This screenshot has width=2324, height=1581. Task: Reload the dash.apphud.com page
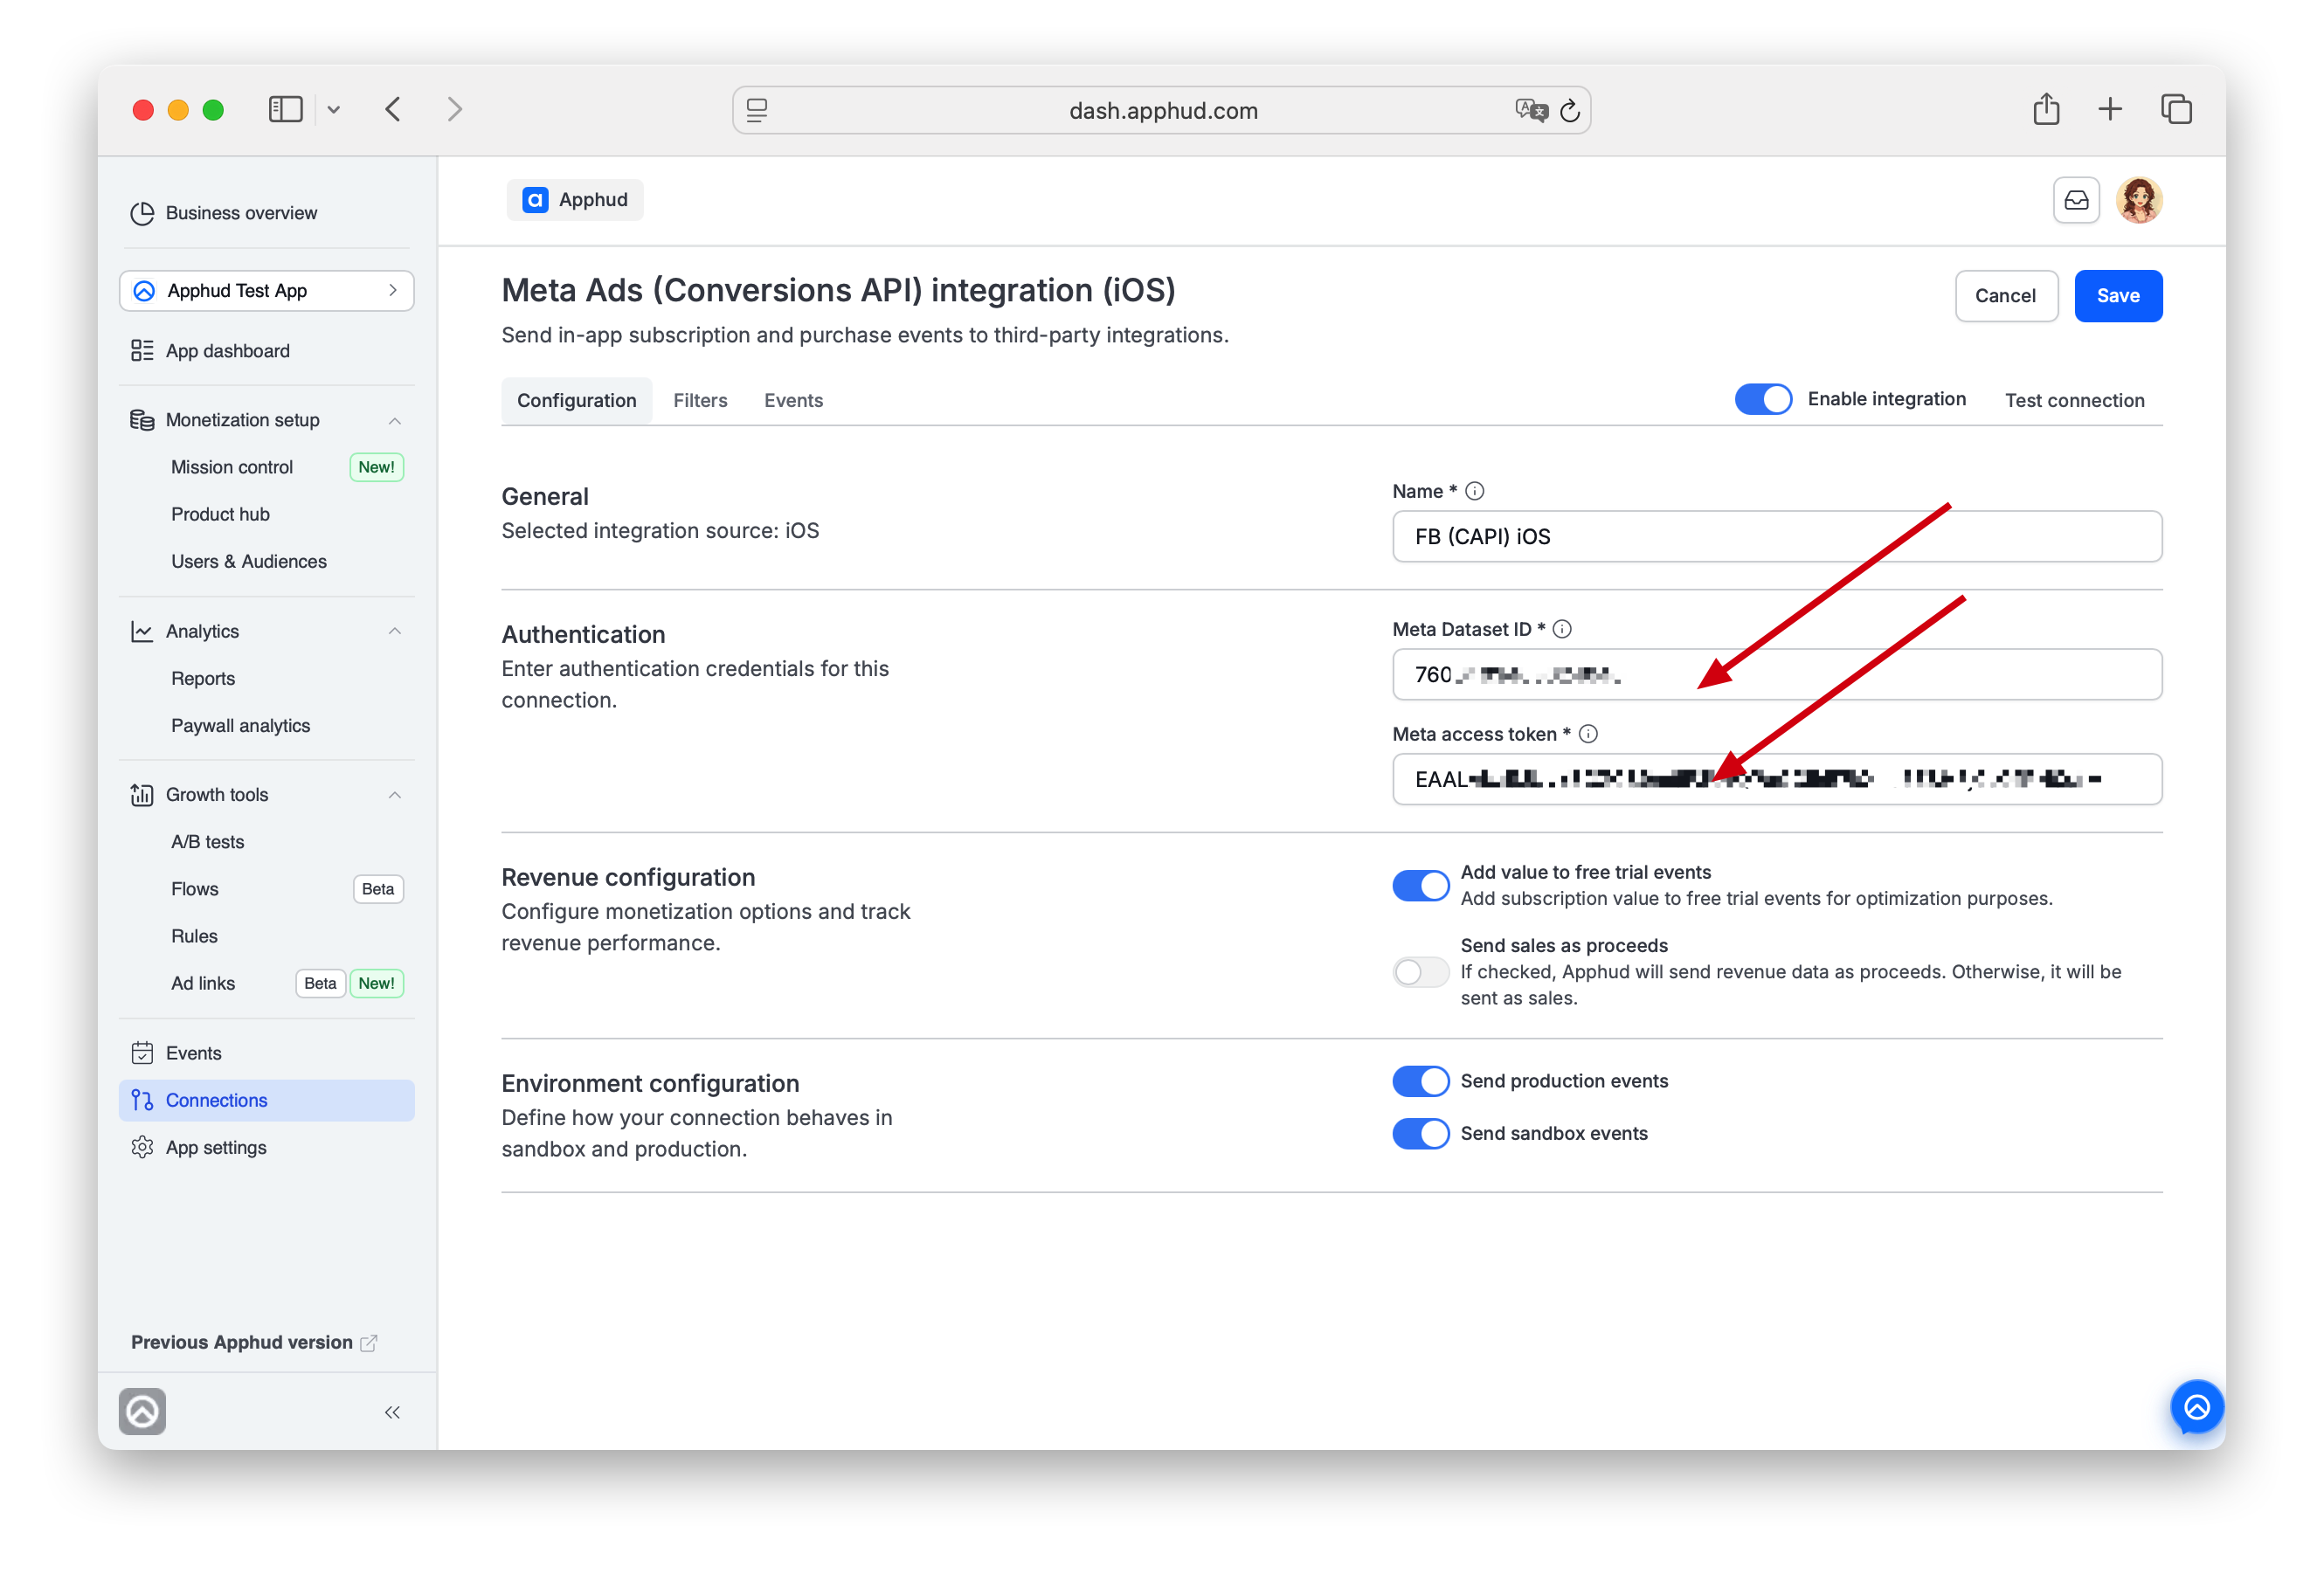click(1570, 110)
